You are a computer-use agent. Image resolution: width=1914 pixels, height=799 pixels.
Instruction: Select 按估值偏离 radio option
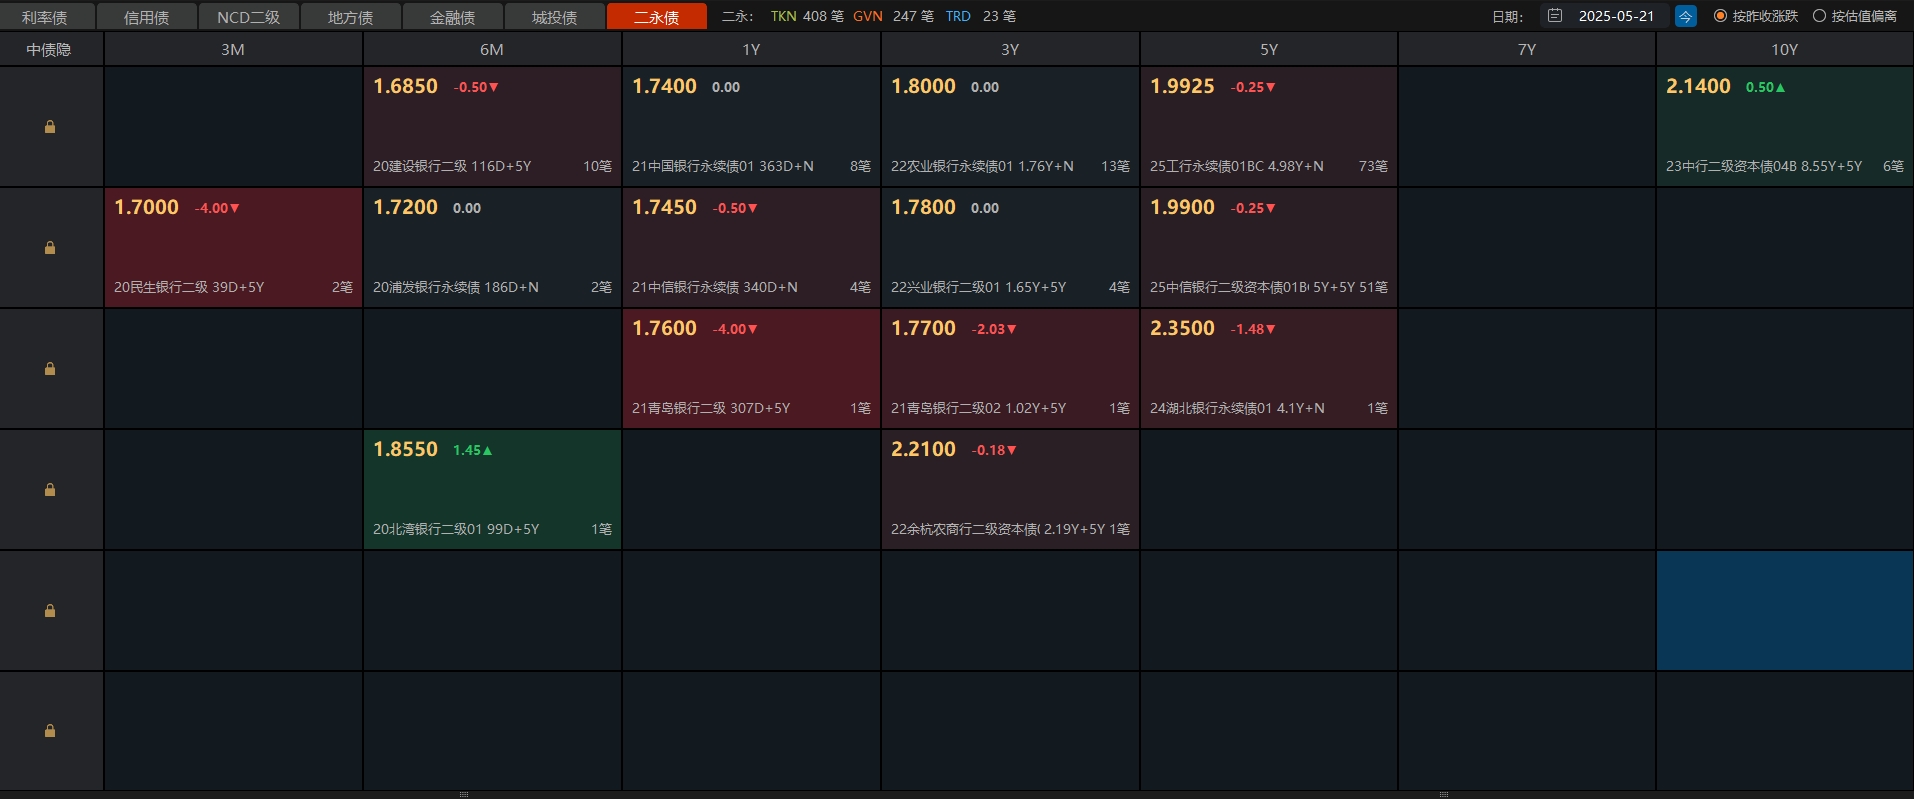[1855, 16]
